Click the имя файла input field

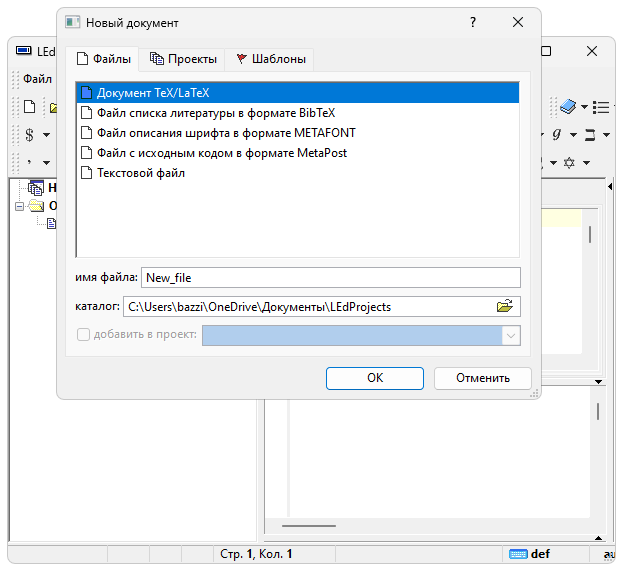click(x=331, y=278)
